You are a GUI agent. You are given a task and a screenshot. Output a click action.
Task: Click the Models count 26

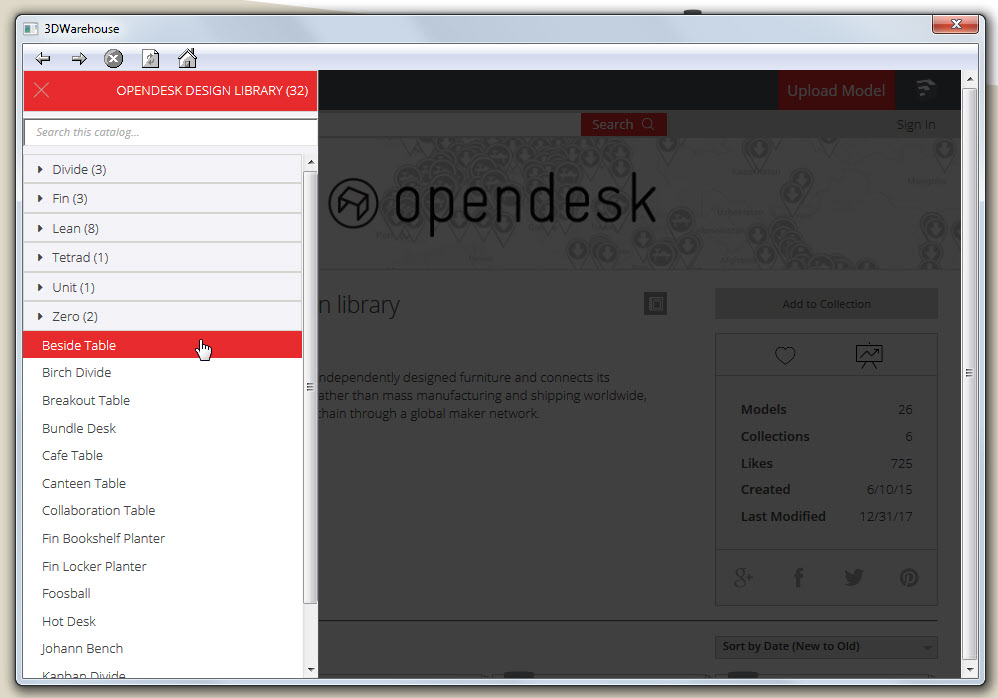[x=905, y=410]
